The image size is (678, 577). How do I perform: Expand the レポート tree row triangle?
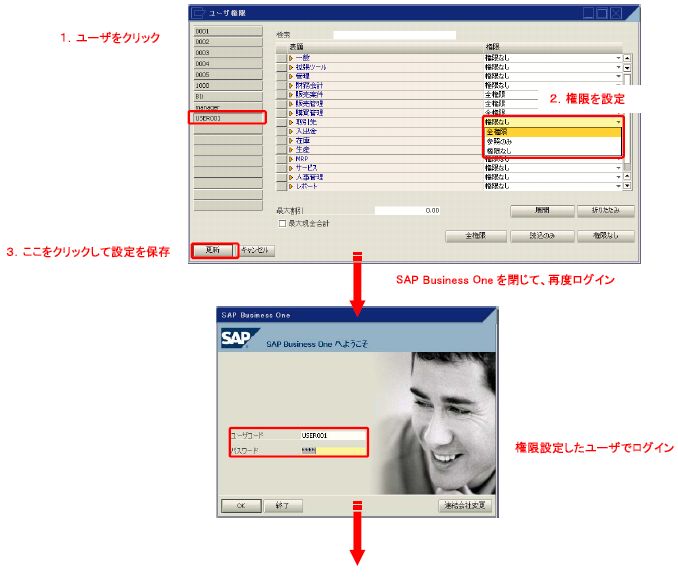tap(291, 186)
